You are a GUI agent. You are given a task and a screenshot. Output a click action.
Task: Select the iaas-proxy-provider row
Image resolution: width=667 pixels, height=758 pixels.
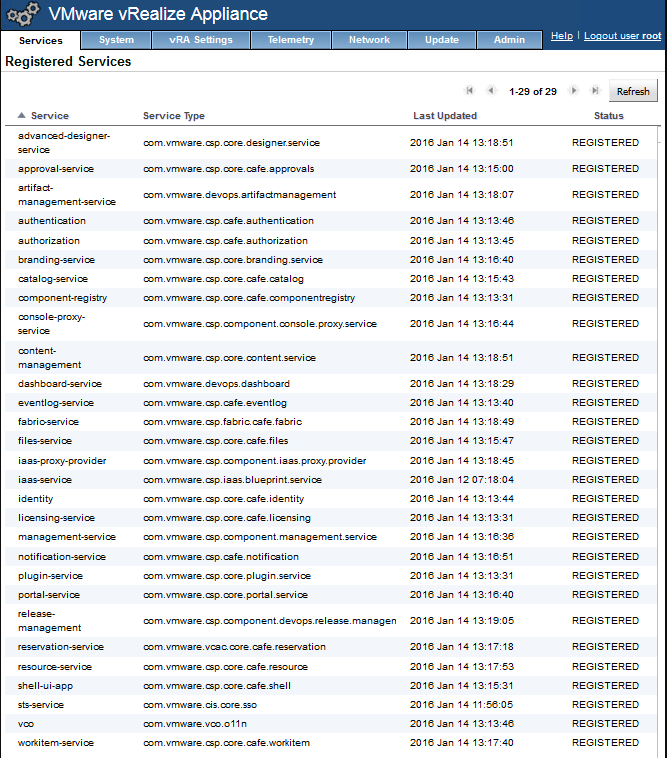[331, 461]
